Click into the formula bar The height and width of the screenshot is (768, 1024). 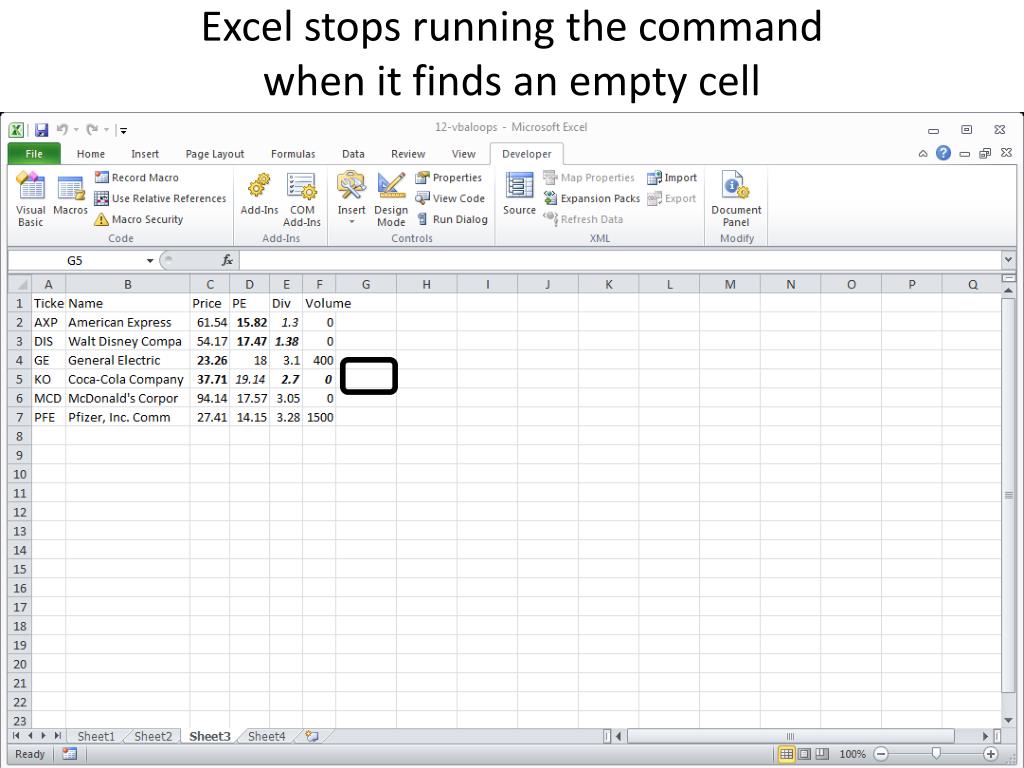tap(620, 261)
